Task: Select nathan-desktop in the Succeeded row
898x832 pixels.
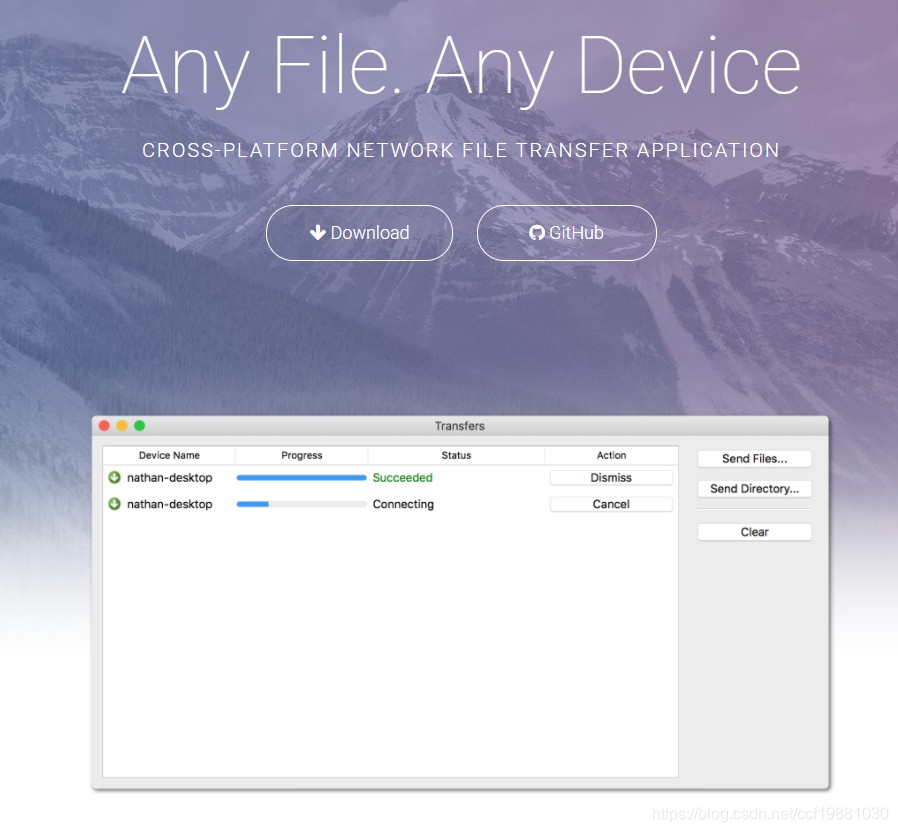Action: point(170,478)
